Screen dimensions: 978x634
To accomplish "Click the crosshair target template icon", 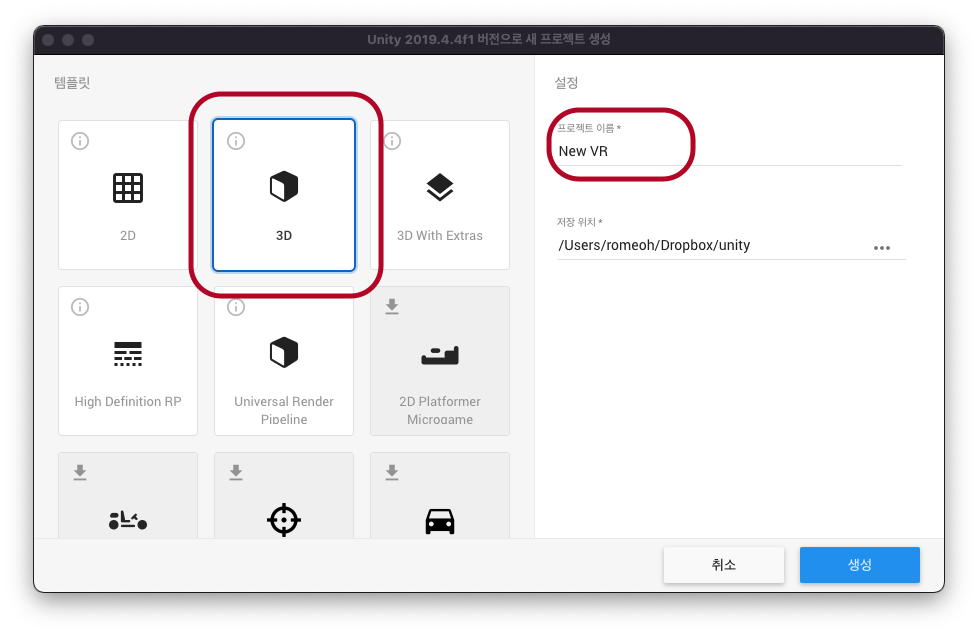I will [x=284, y=519].
